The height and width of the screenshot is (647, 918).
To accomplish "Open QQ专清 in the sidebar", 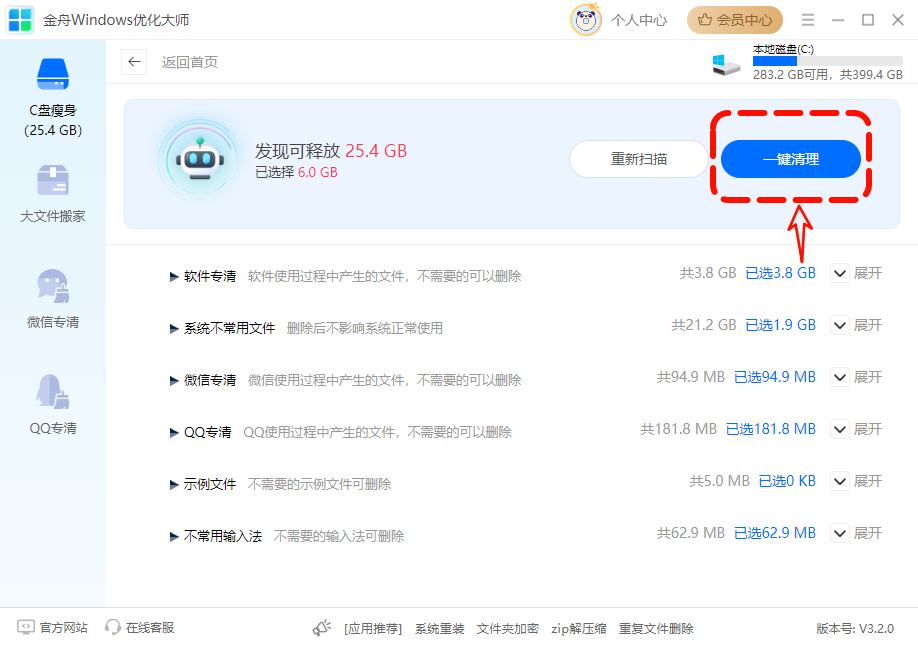I will (x=53, y=404).
